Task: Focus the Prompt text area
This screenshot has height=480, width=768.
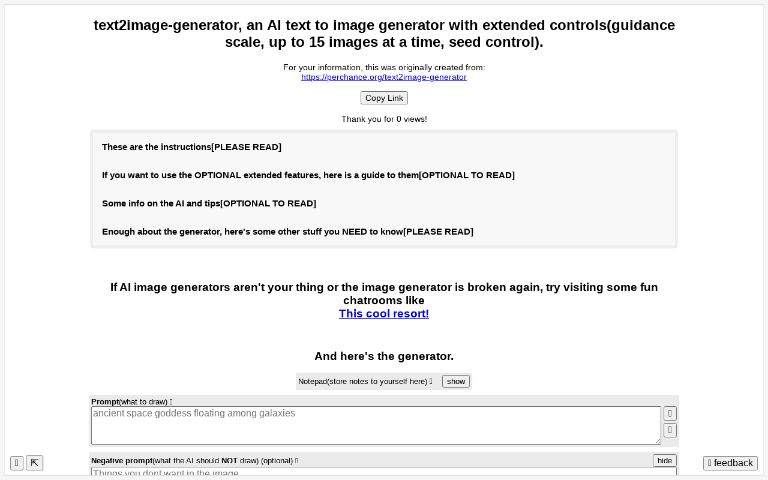Action: (375, 425)
